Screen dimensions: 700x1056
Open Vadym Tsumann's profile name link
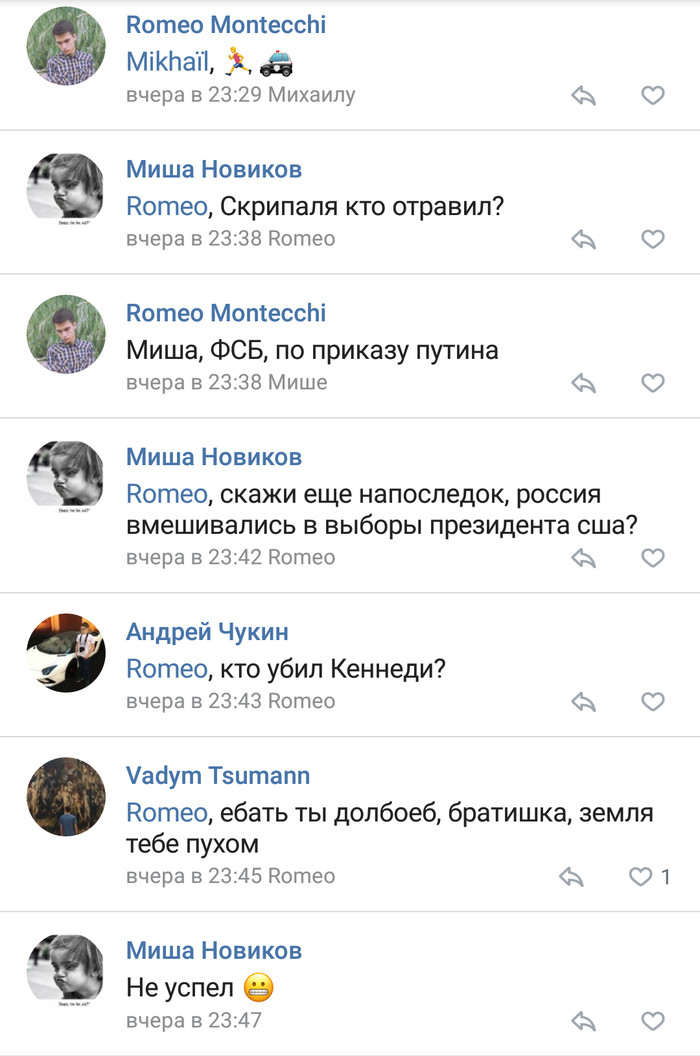point(218,775)
